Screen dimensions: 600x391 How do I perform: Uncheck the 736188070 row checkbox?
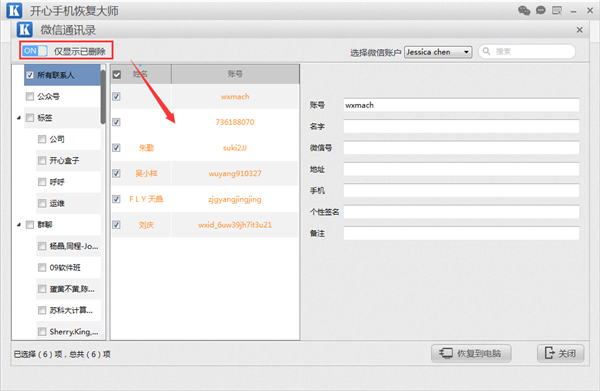click(x=116, y=122)
